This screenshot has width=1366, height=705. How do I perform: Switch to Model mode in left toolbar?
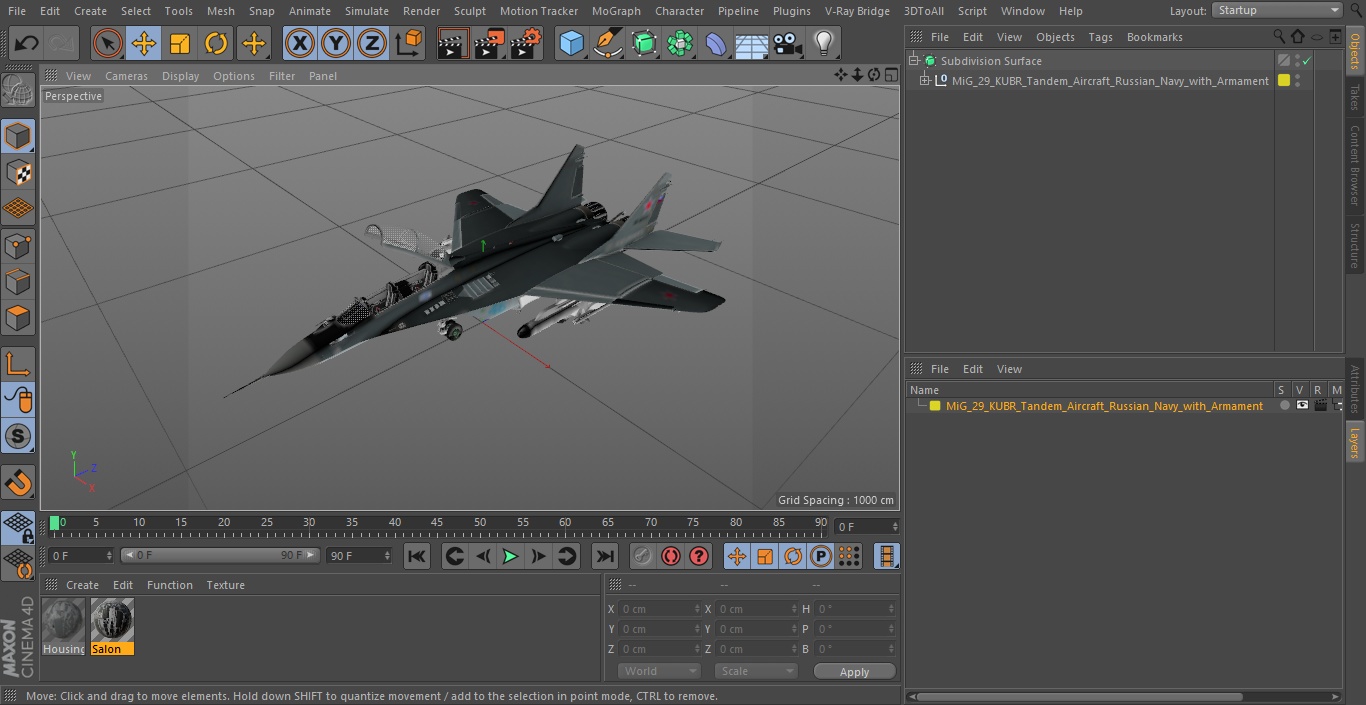point(18,136)
